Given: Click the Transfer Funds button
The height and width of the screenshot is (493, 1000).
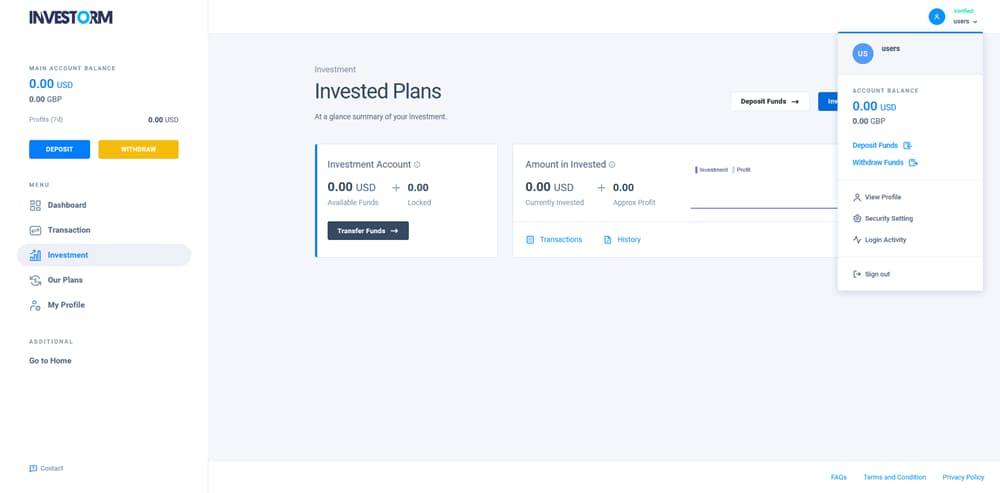Looking at the screenshot, I should (x=368, y=231).
